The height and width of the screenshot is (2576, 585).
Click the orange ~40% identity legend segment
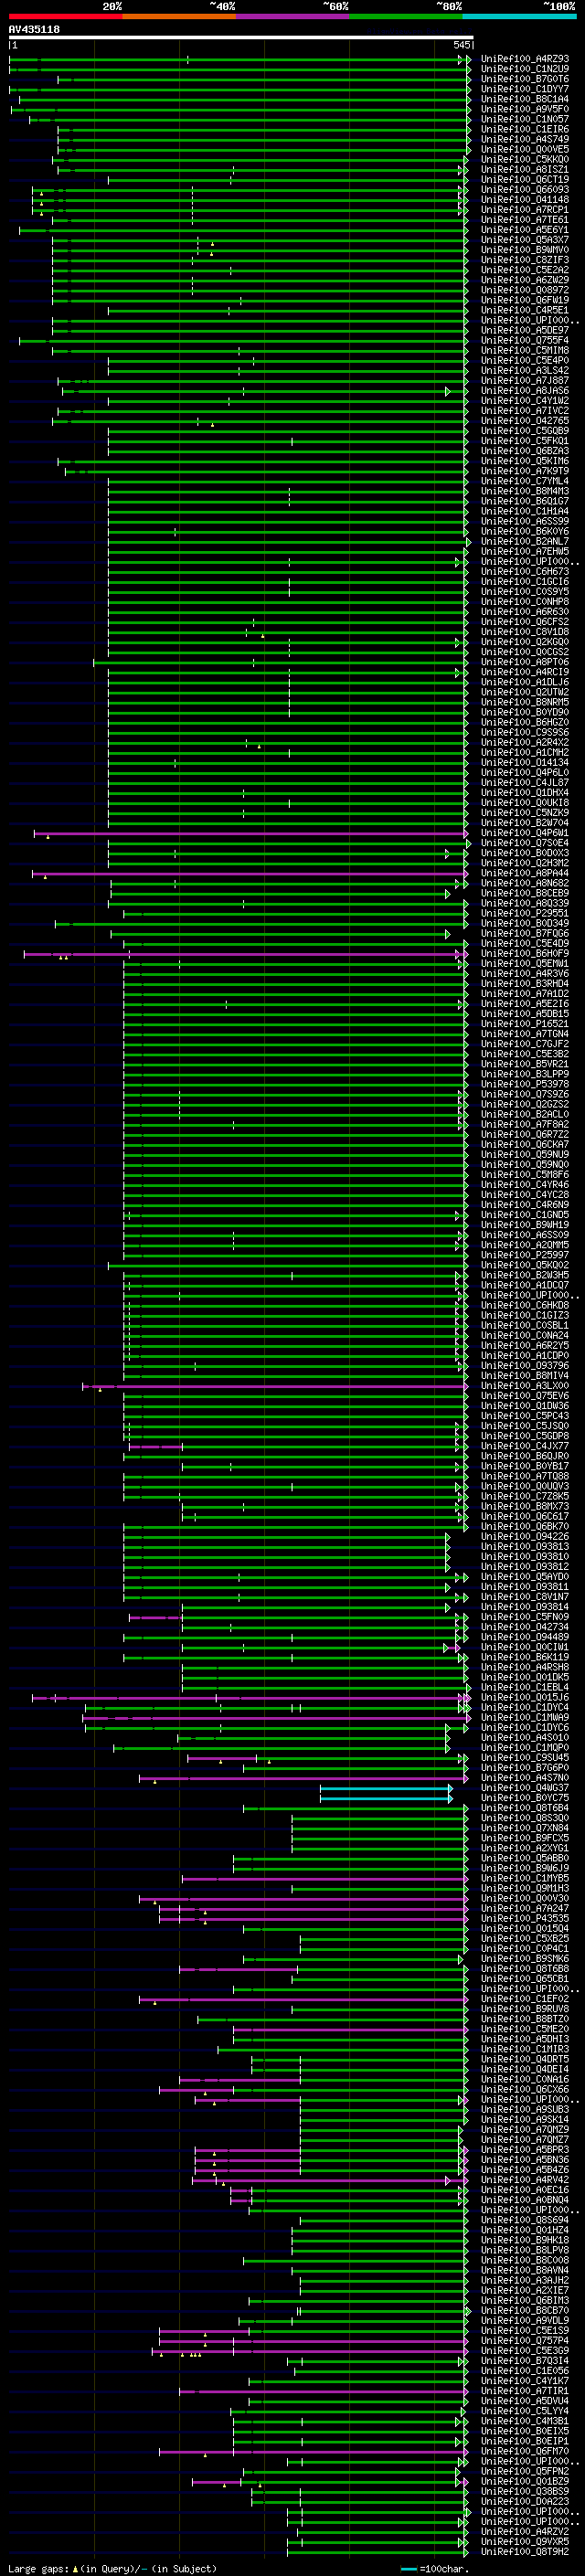[x=179, y=16]
